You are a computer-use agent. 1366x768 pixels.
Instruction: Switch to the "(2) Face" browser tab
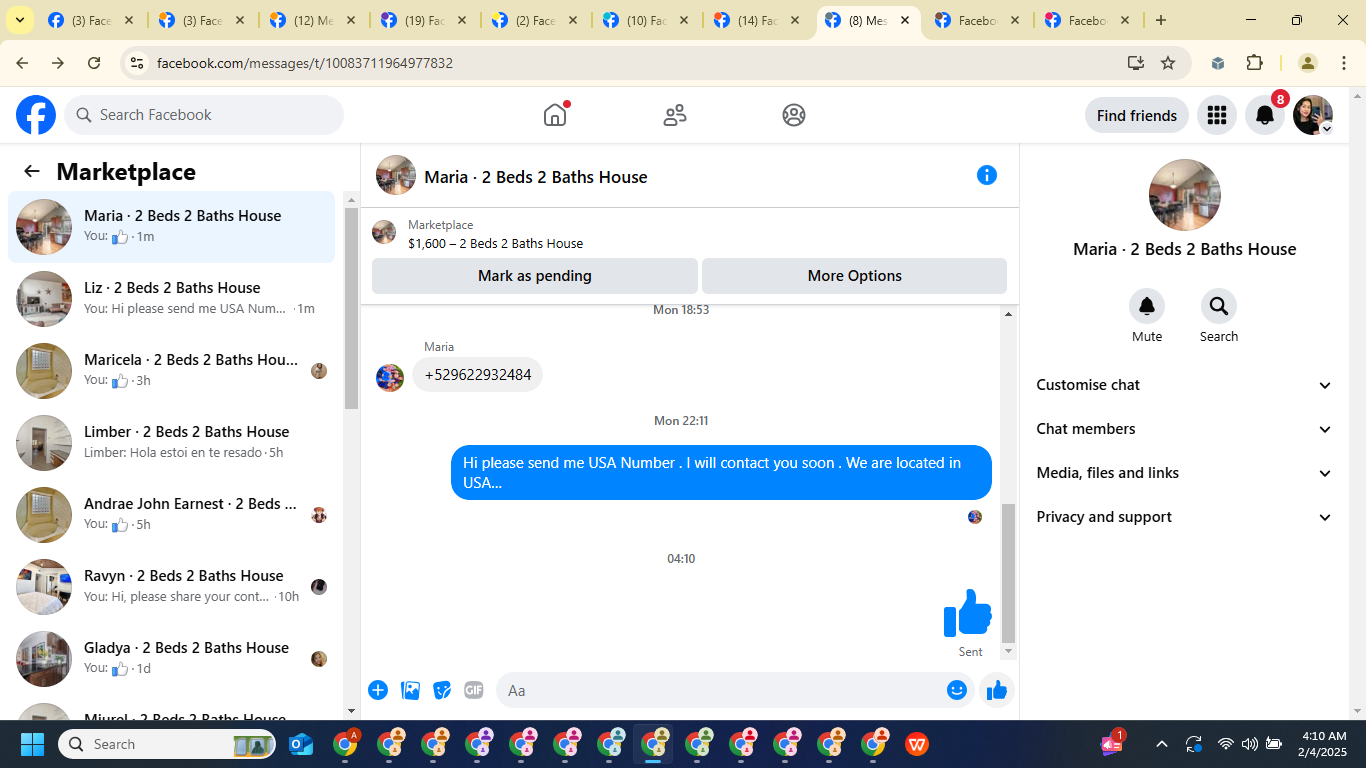tap(535, 20)
